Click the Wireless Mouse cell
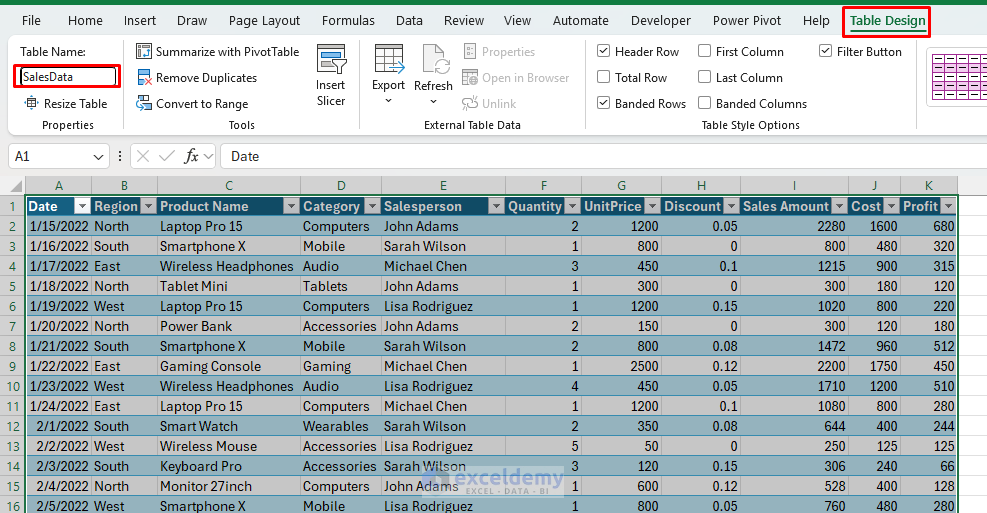 click(228, 446)
